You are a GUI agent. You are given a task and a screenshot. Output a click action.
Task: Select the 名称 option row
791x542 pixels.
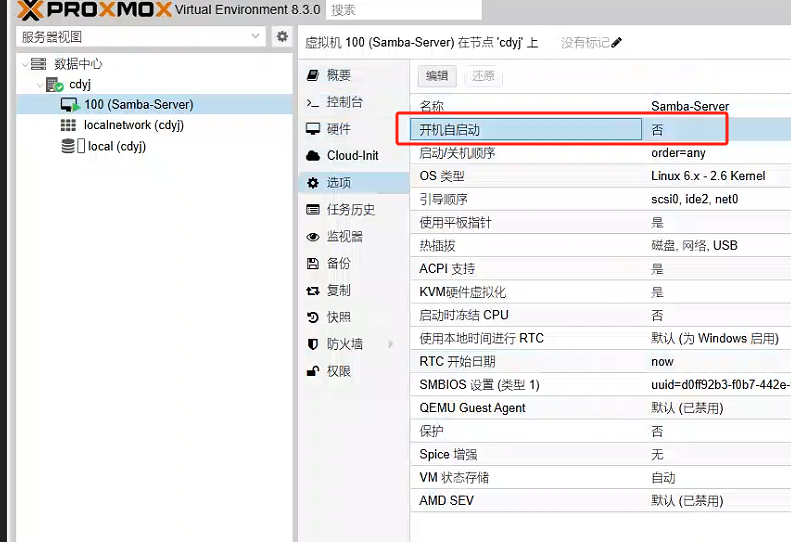tap(600, 106)
